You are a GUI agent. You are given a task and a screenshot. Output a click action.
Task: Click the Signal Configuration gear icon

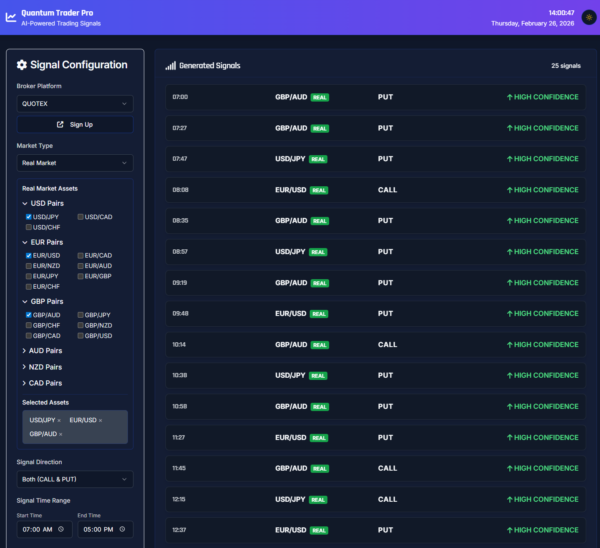tap(22, 65)
